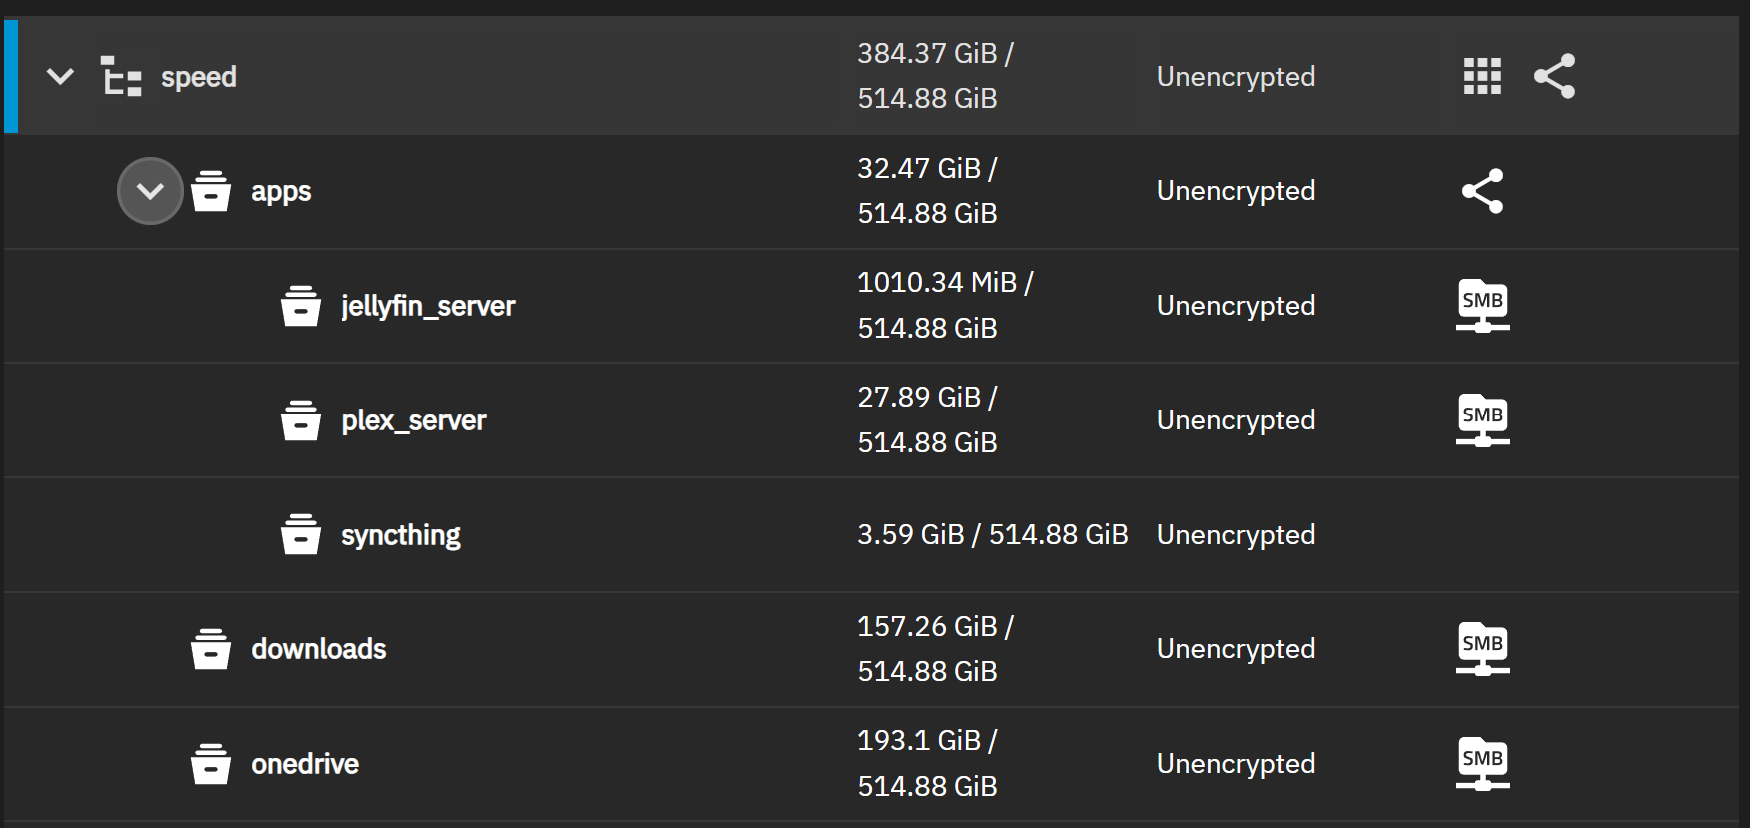Select the downloads dataset name
The width and height of the screenshot is (1750, 828).
319,649
